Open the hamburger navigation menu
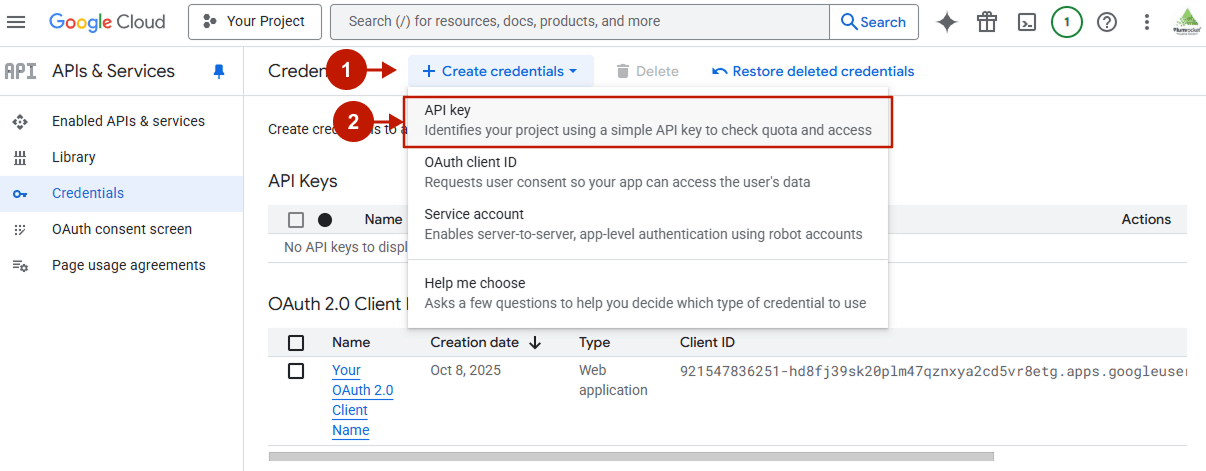Image resolution: width=1206 pixels, height=471 pixels. pyautogui.click(x=17, y=22)
